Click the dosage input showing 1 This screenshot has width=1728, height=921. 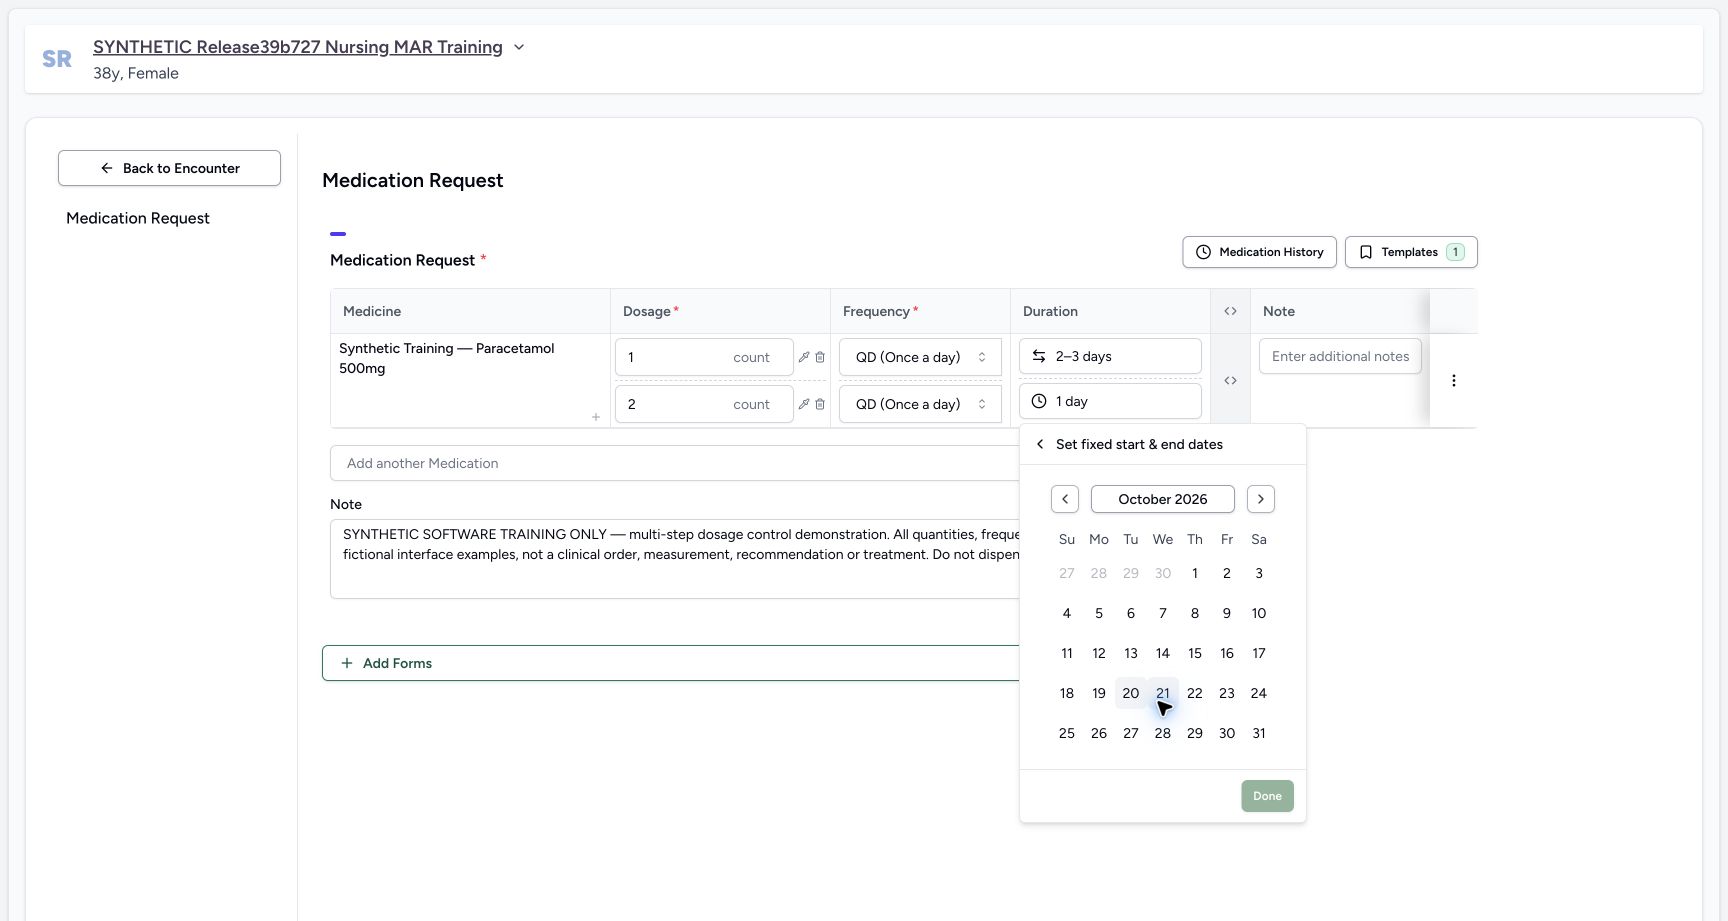(x=704, y=357)
